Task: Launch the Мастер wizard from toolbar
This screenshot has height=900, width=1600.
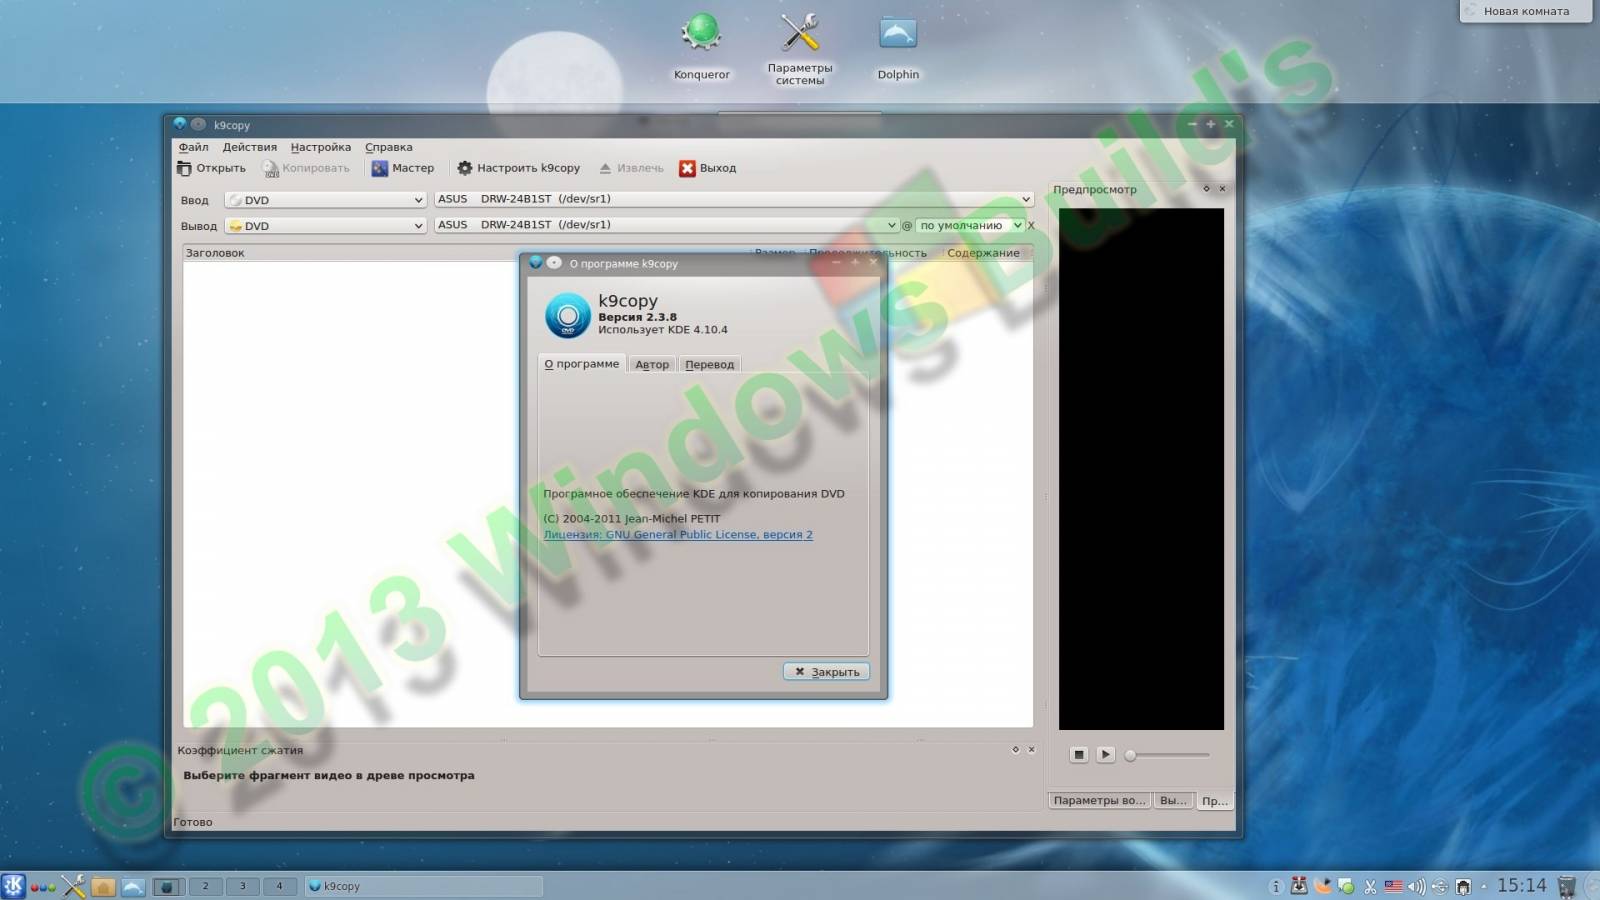Action: pyautogui.click(x=402, y=168)
